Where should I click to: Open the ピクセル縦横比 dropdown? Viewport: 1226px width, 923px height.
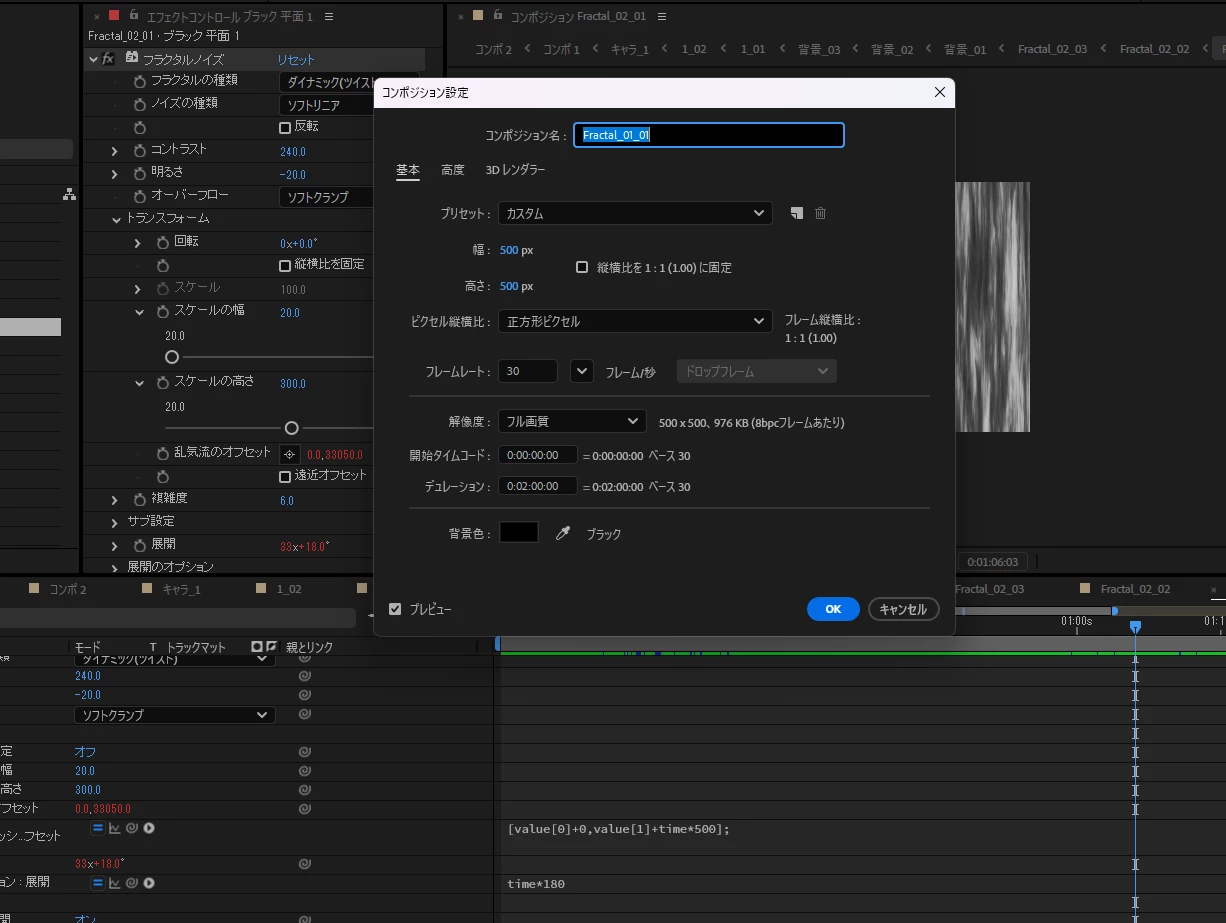(x=635, y=321)
